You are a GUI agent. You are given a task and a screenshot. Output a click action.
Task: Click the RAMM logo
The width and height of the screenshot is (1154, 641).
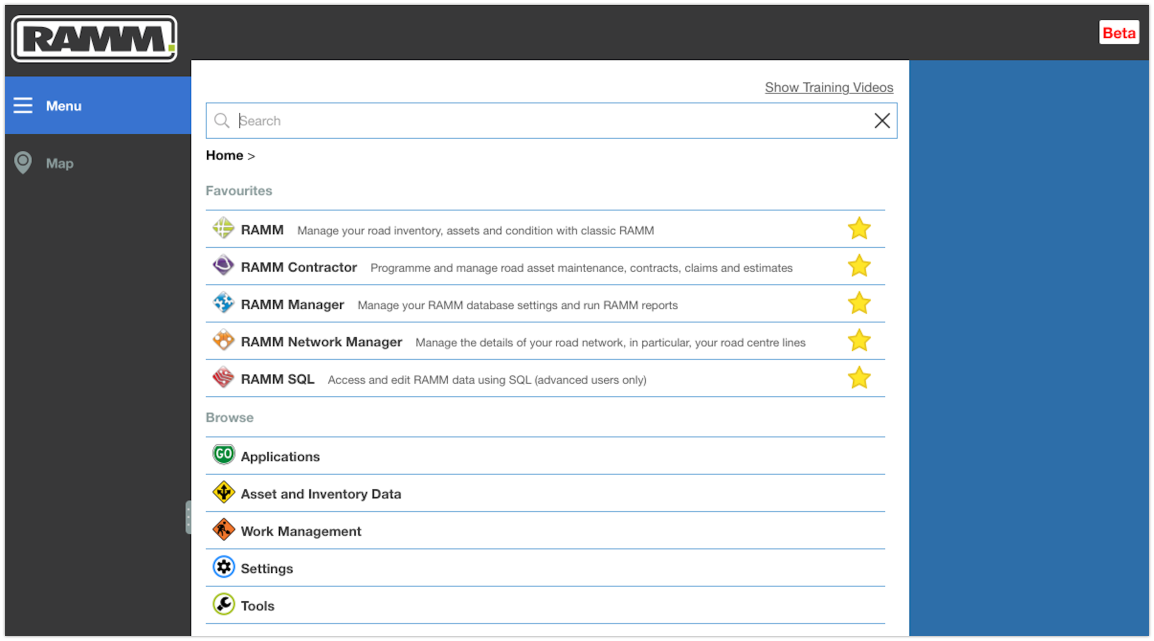(x=94, y=38)
